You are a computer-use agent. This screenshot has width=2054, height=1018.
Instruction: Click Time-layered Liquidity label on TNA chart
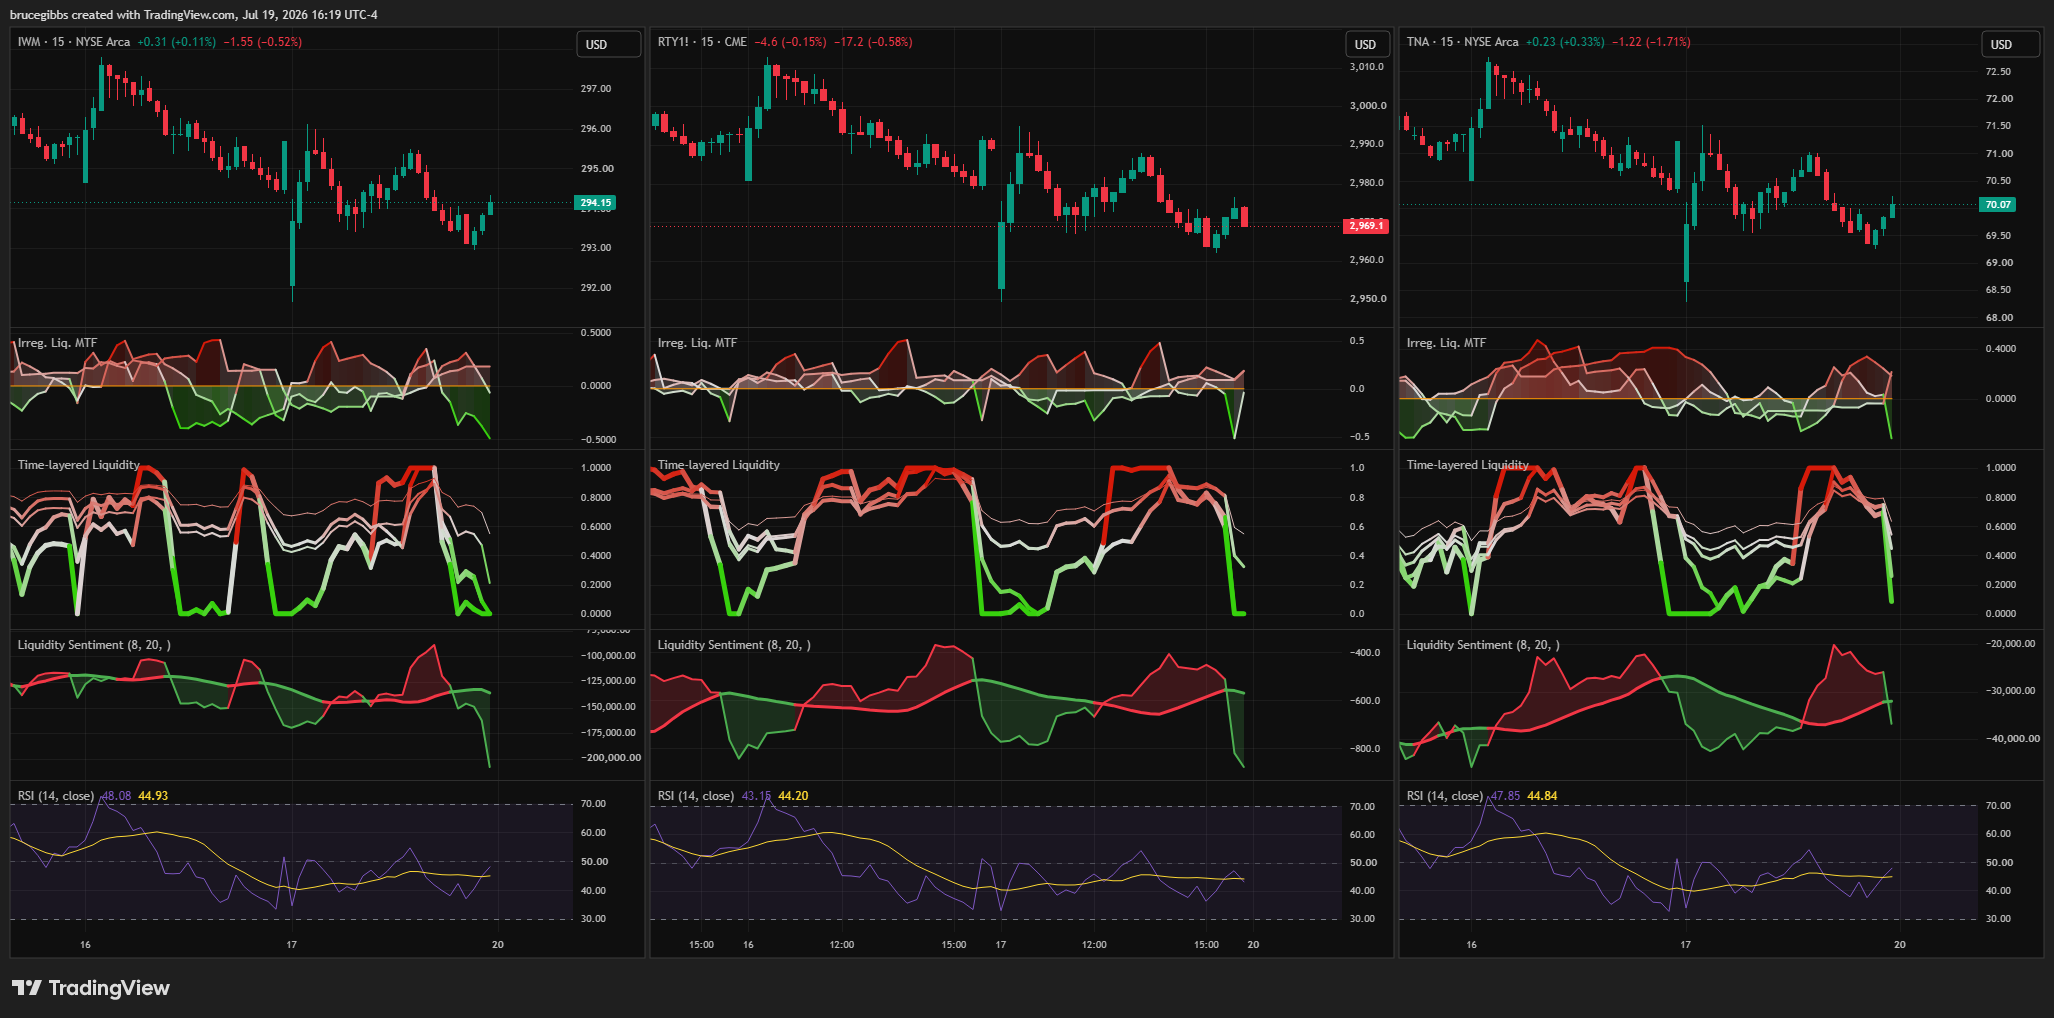pyautogui.click(x=1468, y=465)
